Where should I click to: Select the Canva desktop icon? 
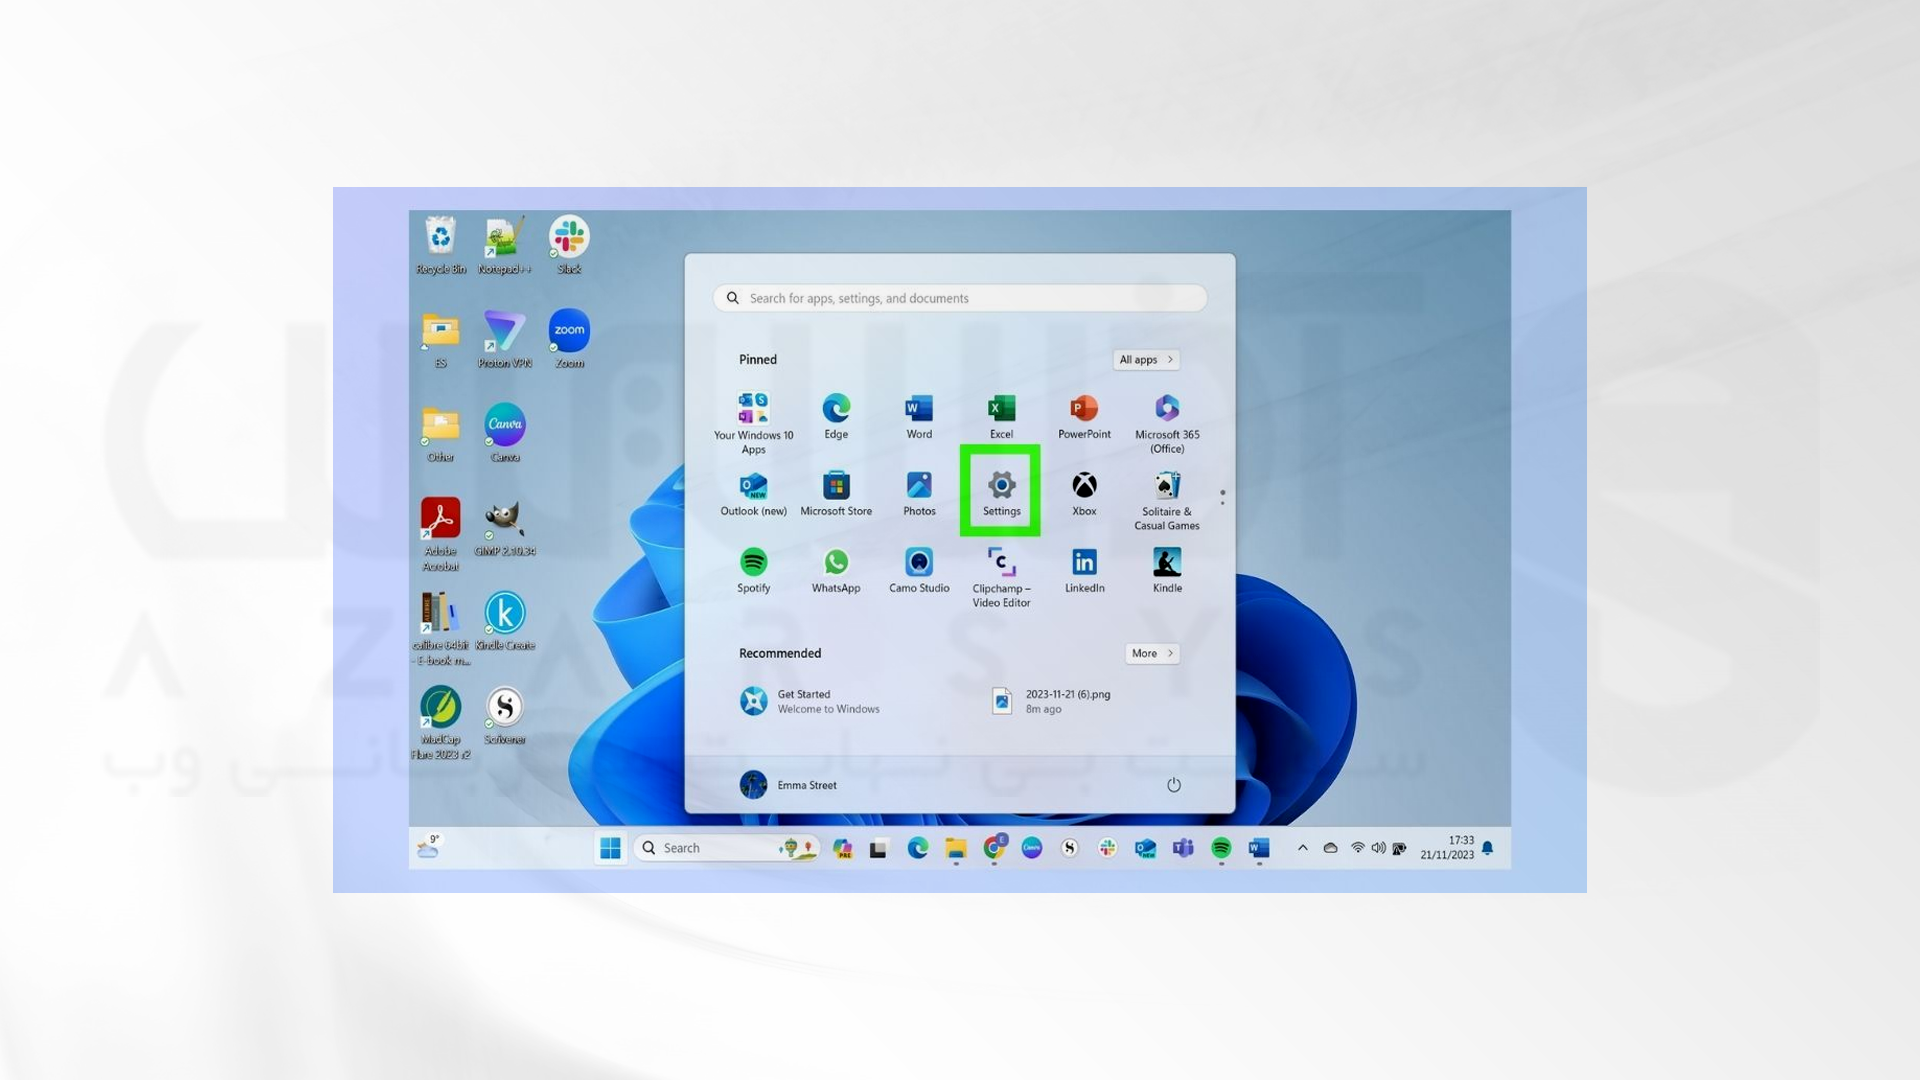click(x=504, y=433)
